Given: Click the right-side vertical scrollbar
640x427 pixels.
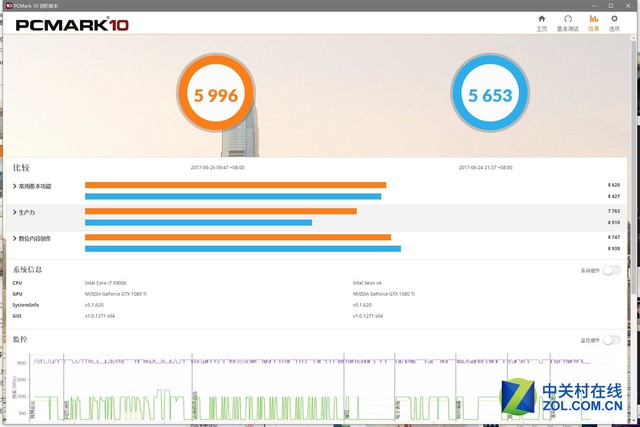Looking at the screenshot, I should (635, 200).
